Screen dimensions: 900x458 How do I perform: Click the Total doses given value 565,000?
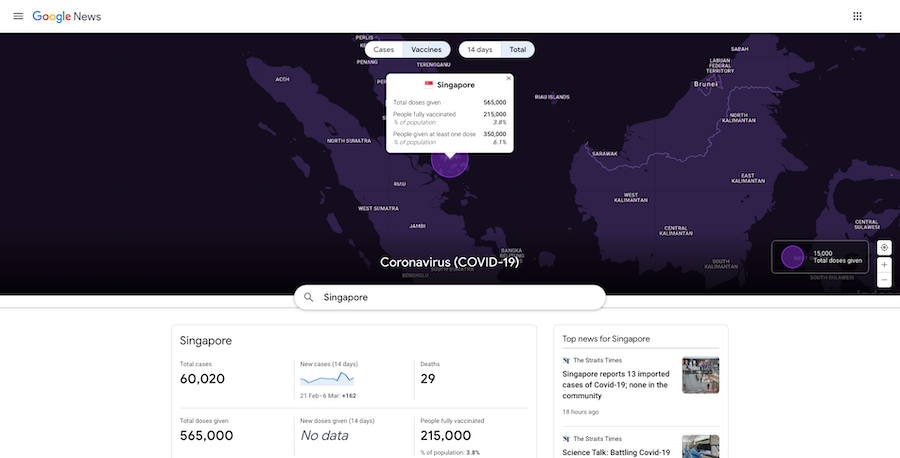point(207,436)
